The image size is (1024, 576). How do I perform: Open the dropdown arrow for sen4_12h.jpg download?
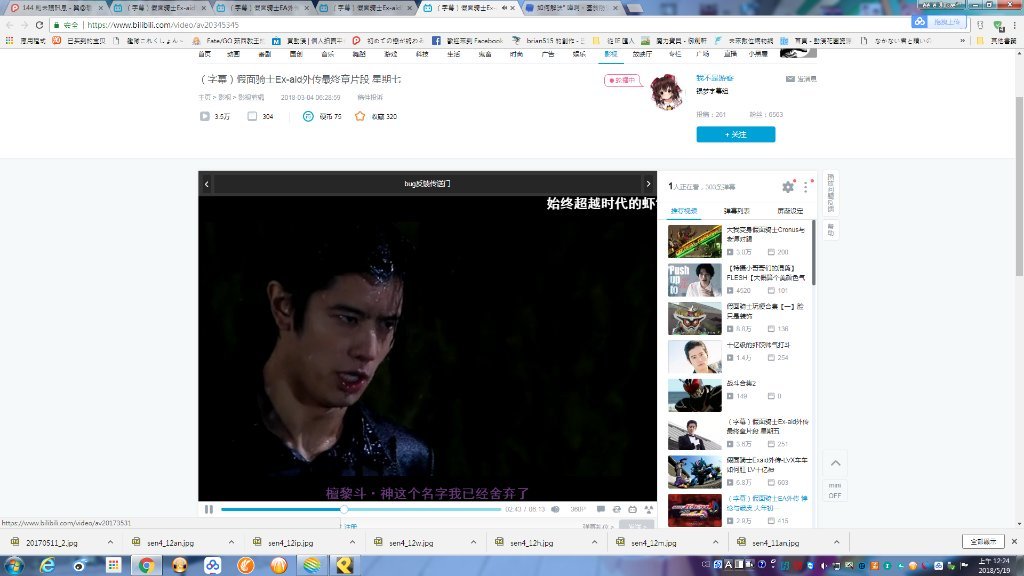pos(594,543)
